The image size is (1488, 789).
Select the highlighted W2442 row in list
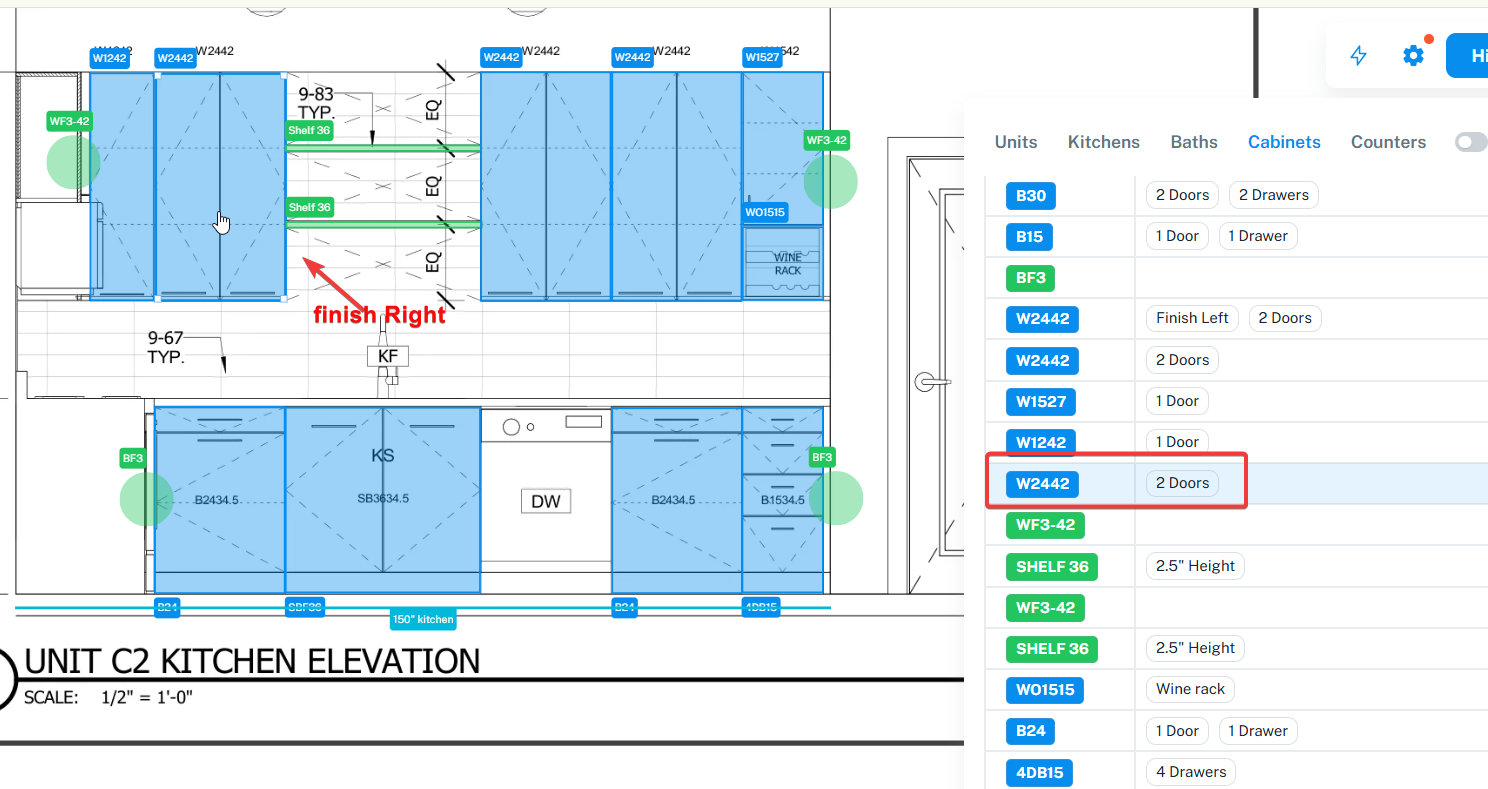(1237, 483)
